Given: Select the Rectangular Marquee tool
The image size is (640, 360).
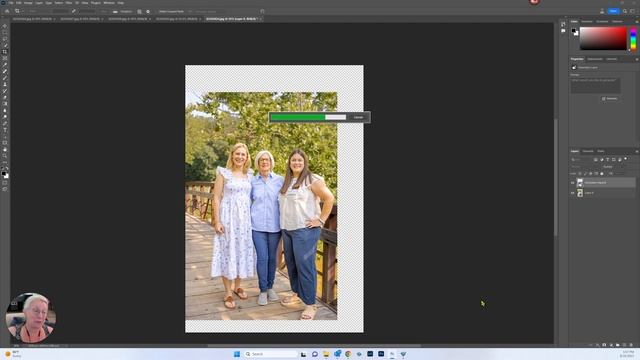Looking at the screenshot, I should coord(5,33).
